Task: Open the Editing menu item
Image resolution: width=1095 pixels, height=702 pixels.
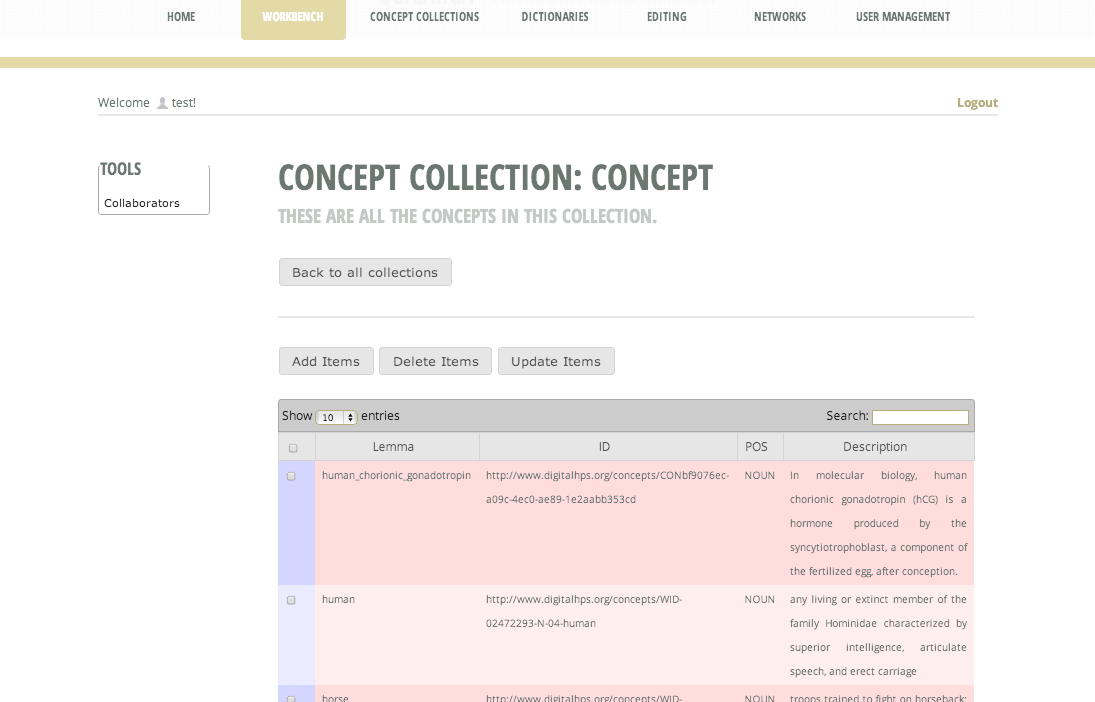Action: pos(666,17)
